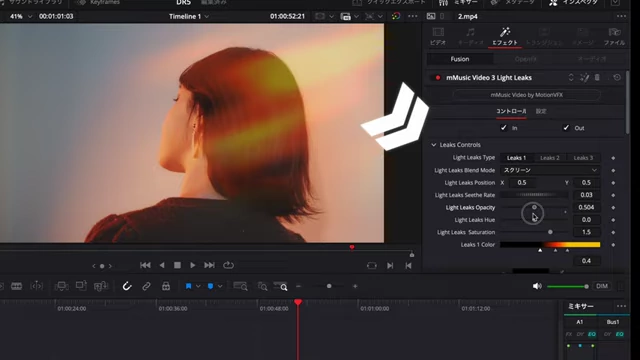The height and width of the screenshot is (360, 640).
Task: Add keyframe for Light Leaks Blend Mode
Action: [x=613, y=170]
